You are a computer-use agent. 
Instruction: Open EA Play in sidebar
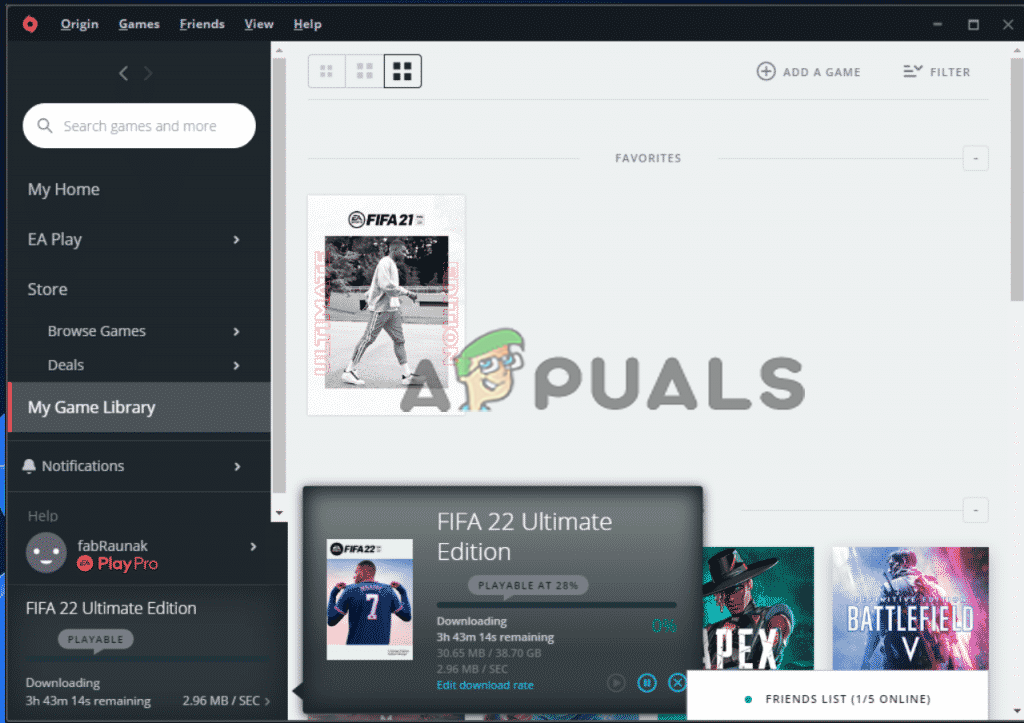(55, 240)
